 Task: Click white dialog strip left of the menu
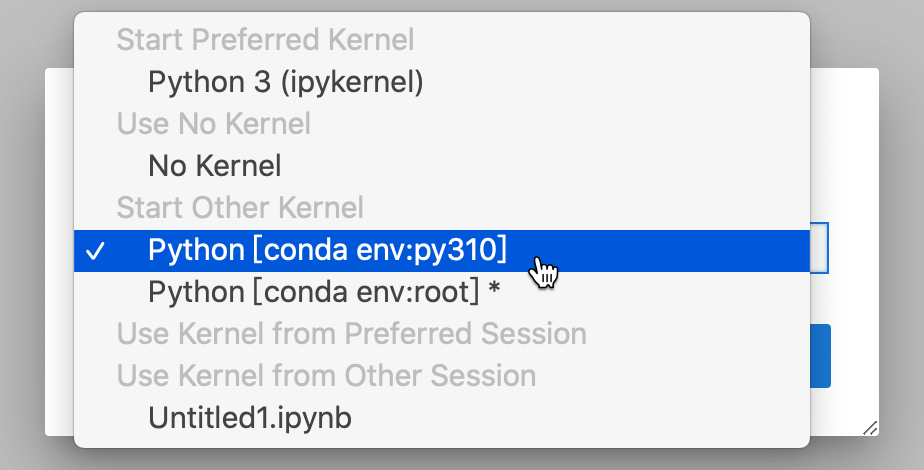tap(60, 250)
